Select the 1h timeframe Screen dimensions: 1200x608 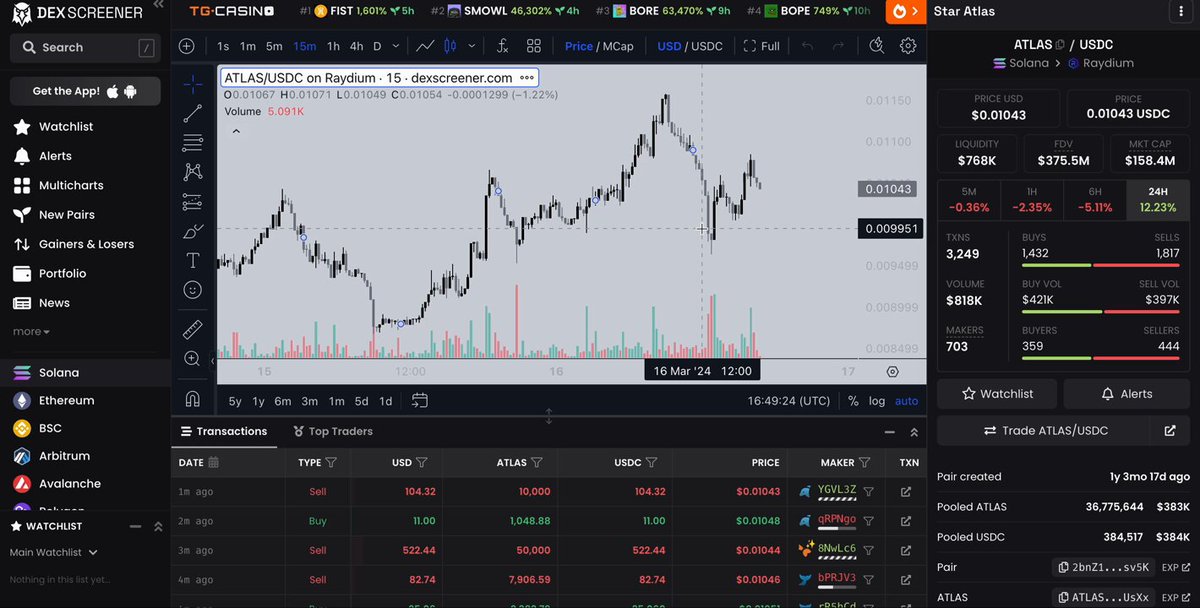(x=333, y=46)
